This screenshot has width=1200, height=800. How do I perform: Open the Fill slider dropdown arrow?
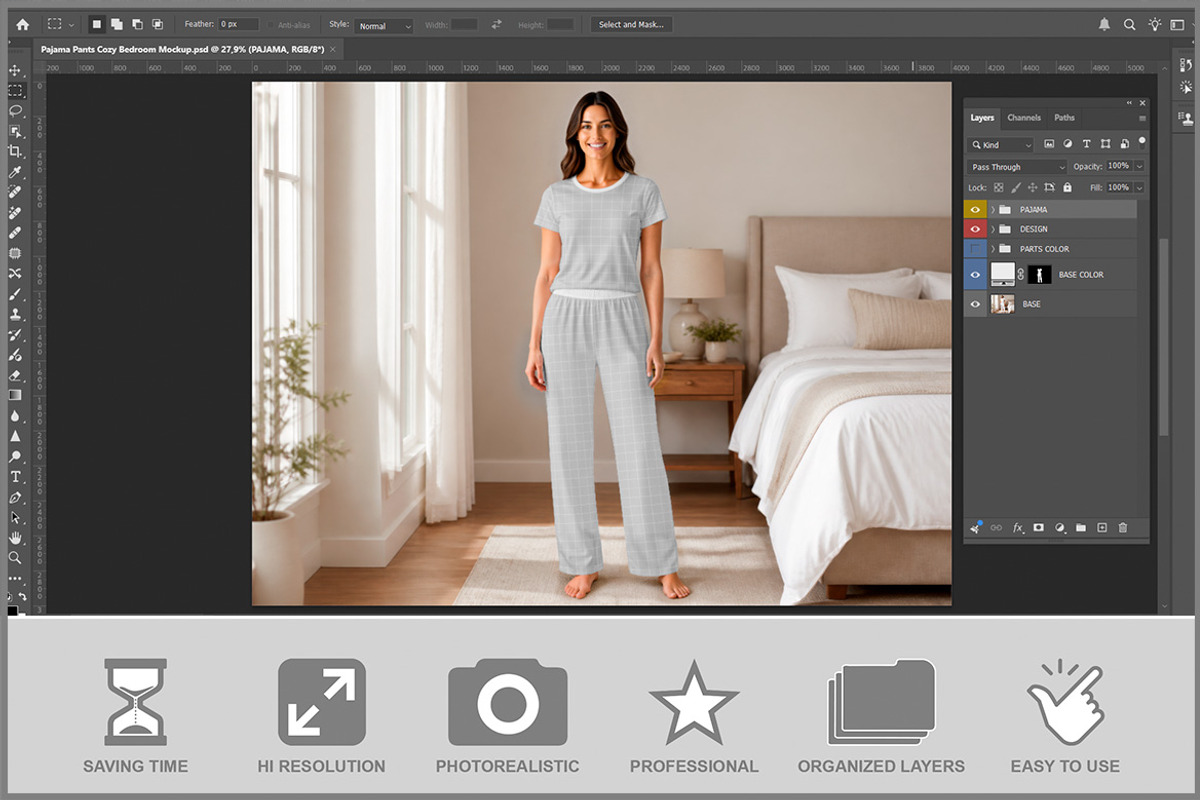pyautogui.click(x=1139, y=187)
